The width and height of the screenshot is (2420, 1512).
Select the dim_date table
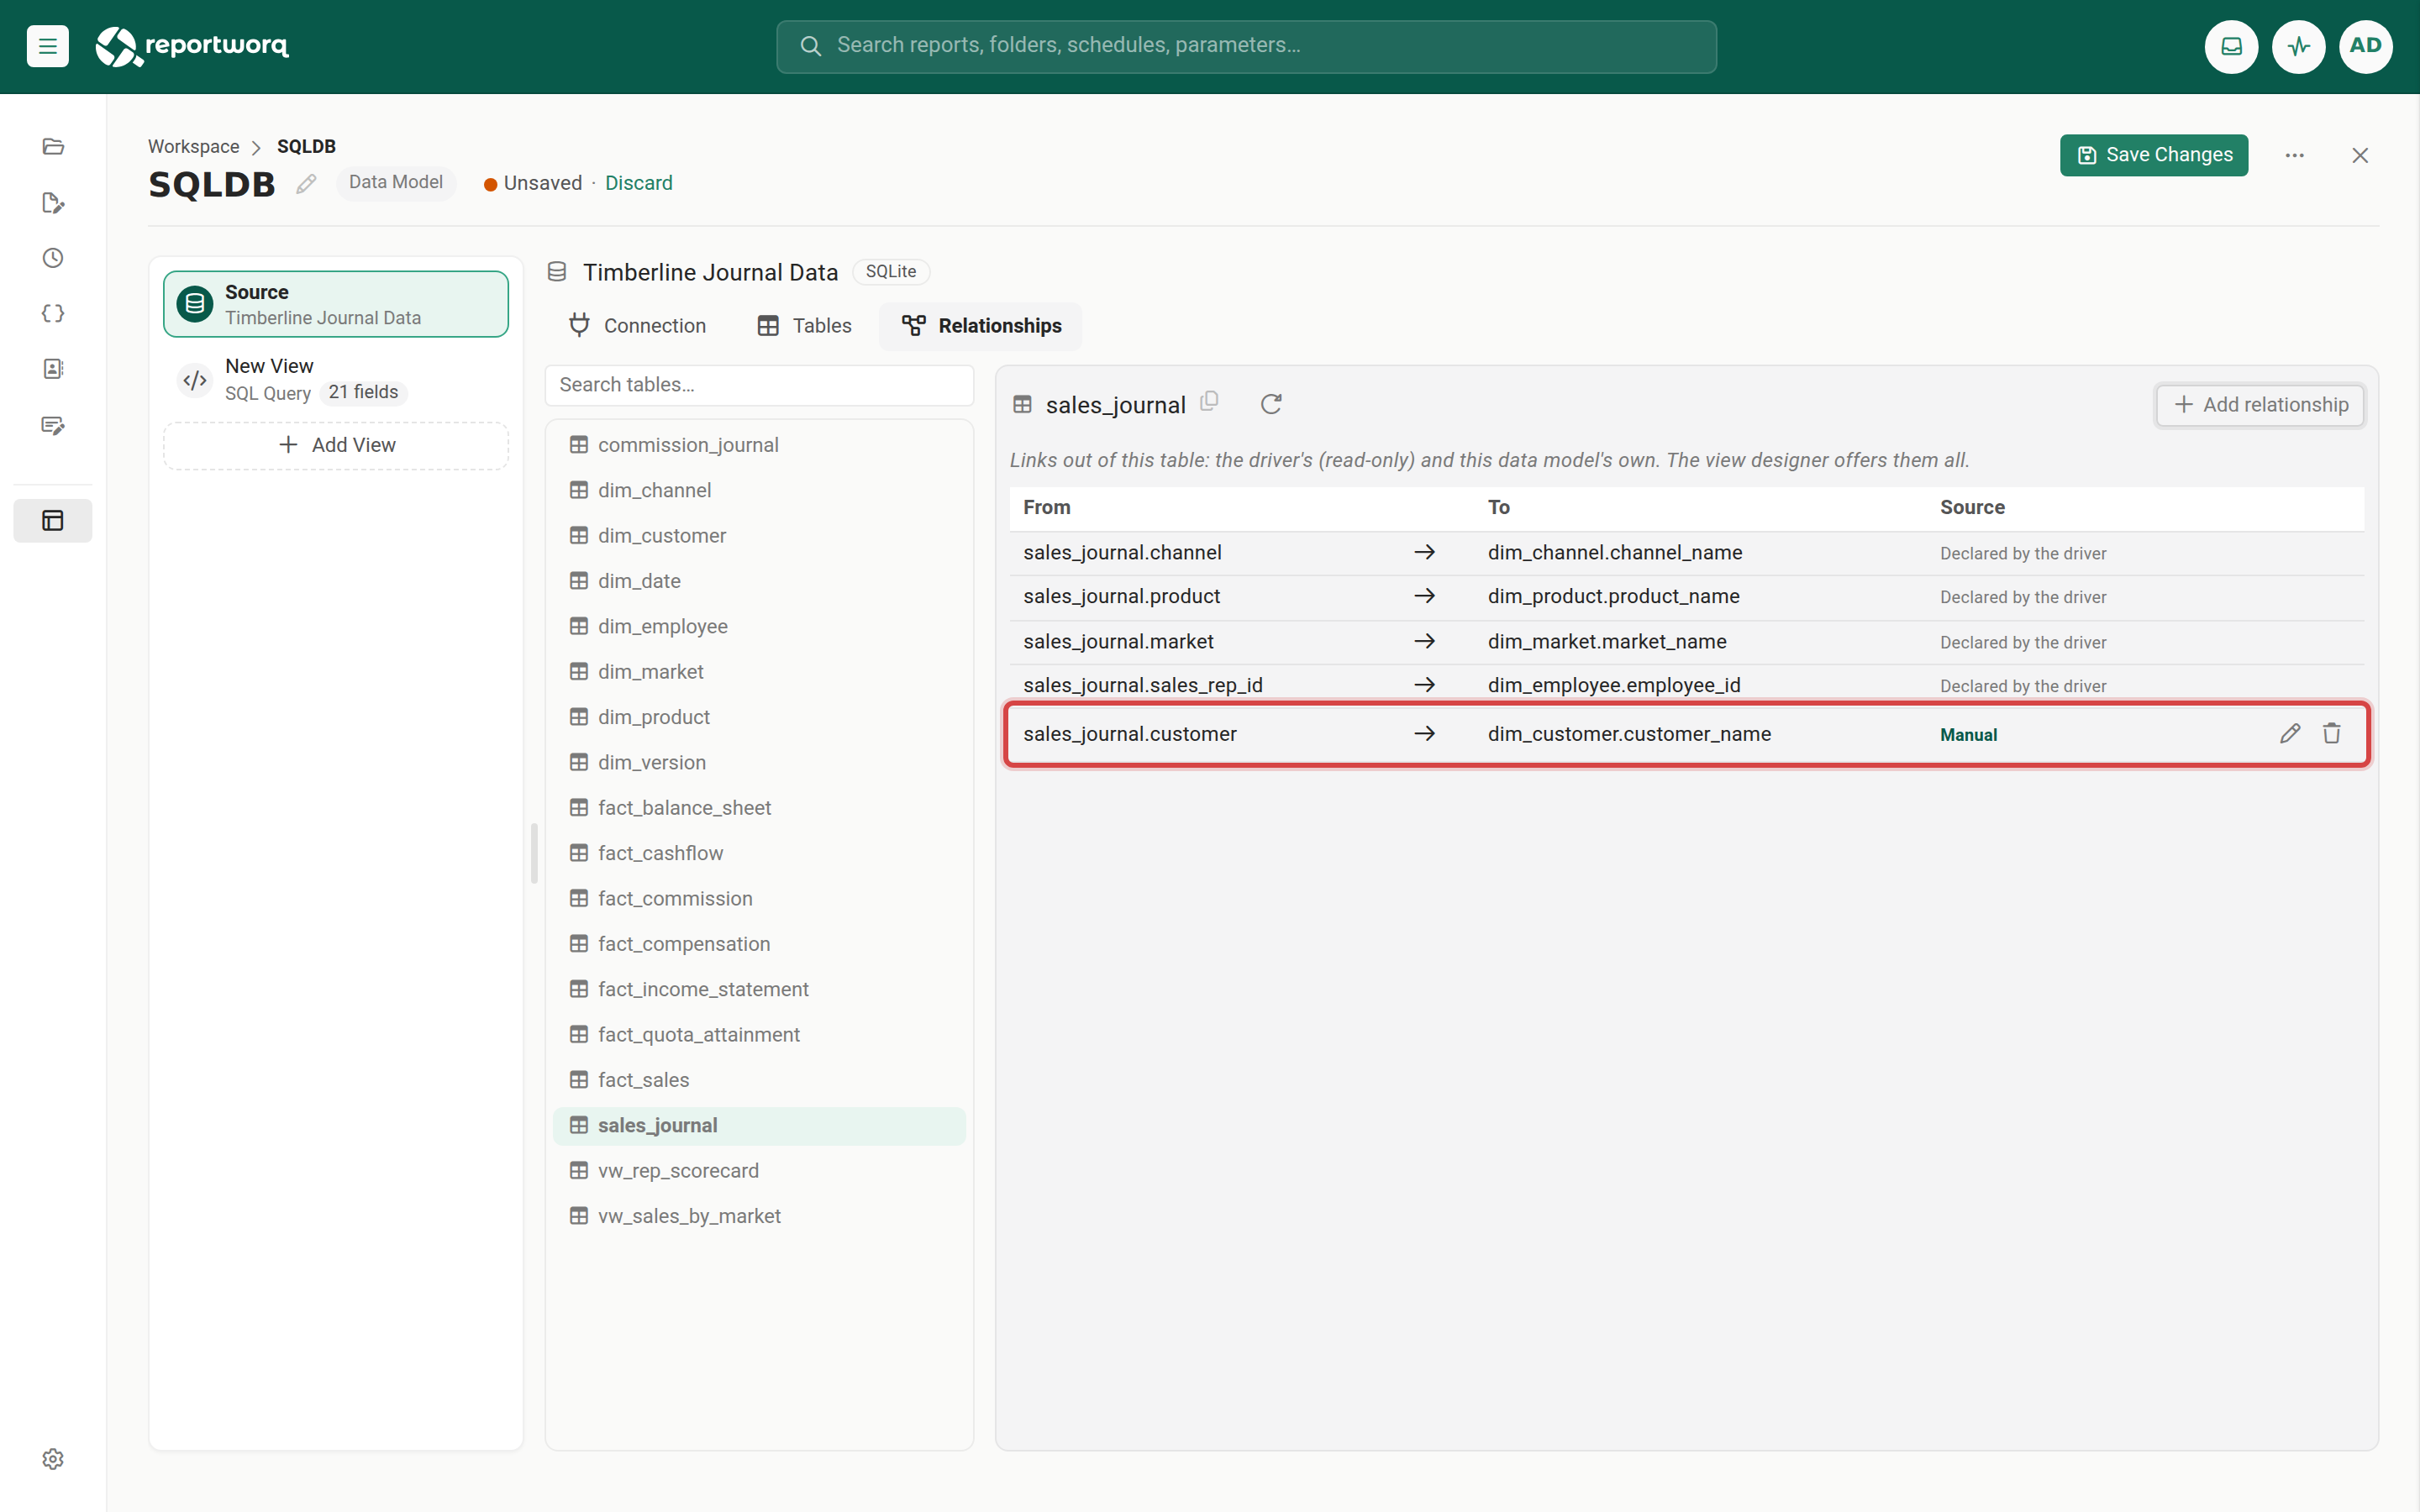(759, 581)
